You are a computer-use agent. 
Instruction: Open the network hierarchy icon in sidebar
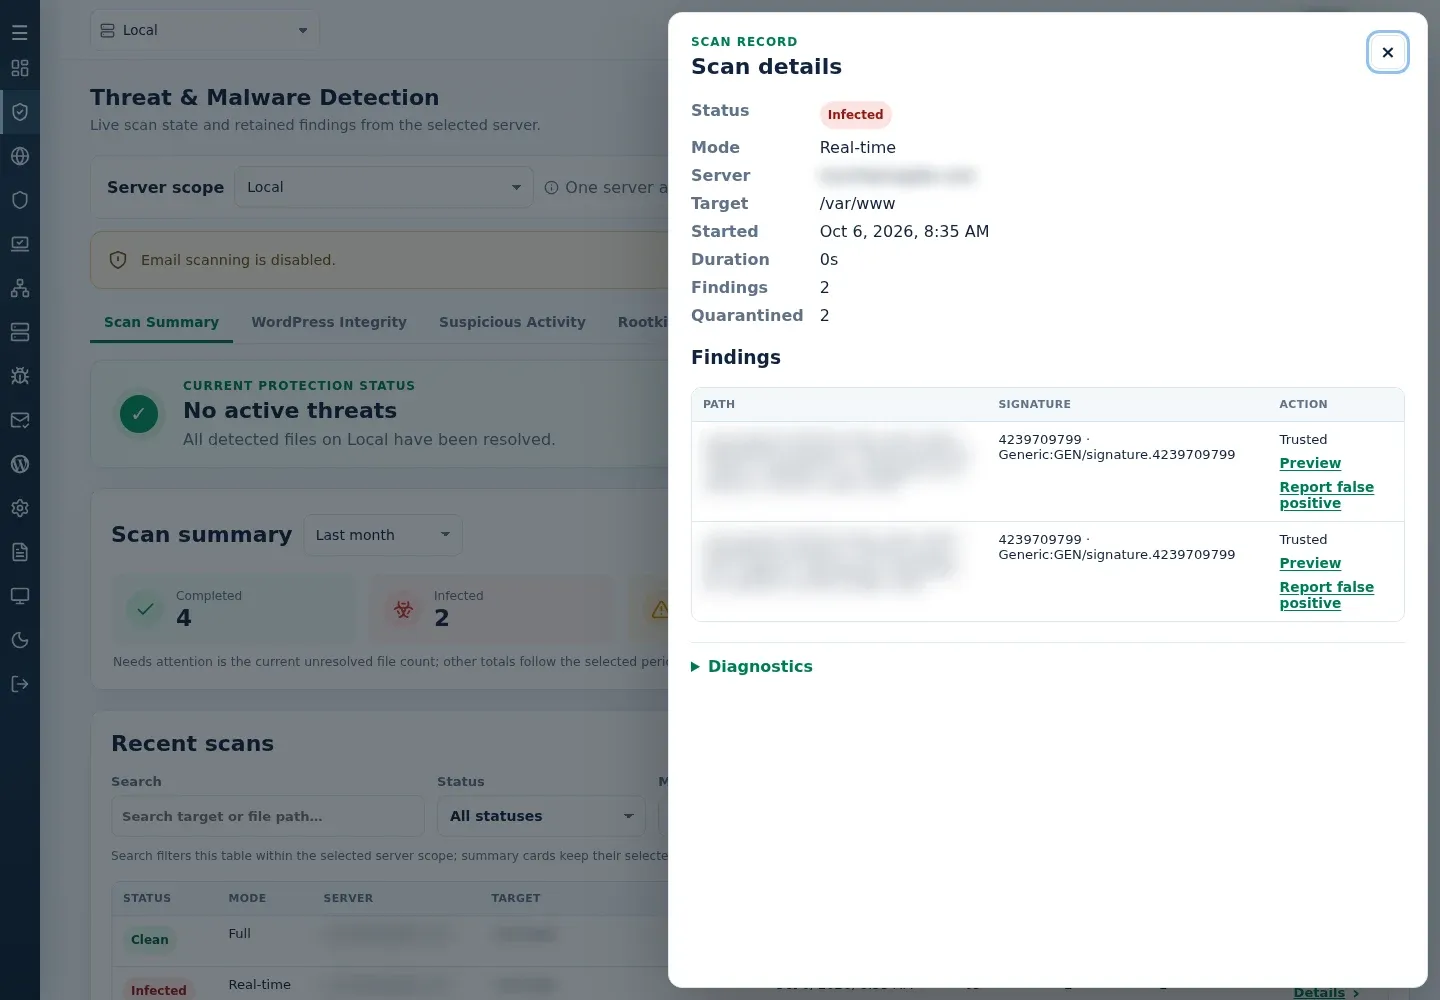(20, 288)
